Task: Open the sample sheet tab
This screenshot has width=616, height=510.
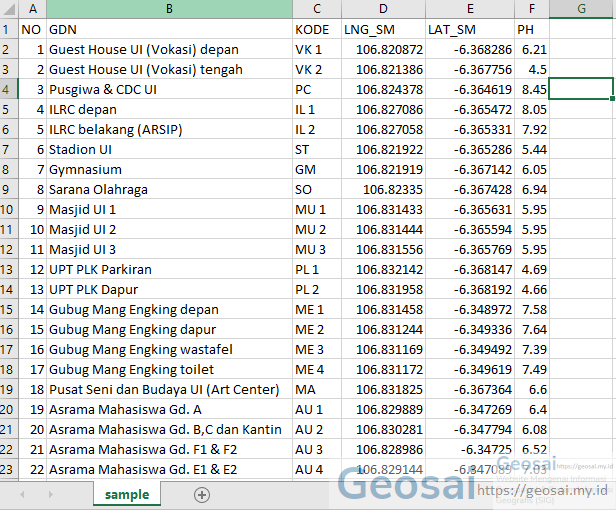Action: coord(127,494)
